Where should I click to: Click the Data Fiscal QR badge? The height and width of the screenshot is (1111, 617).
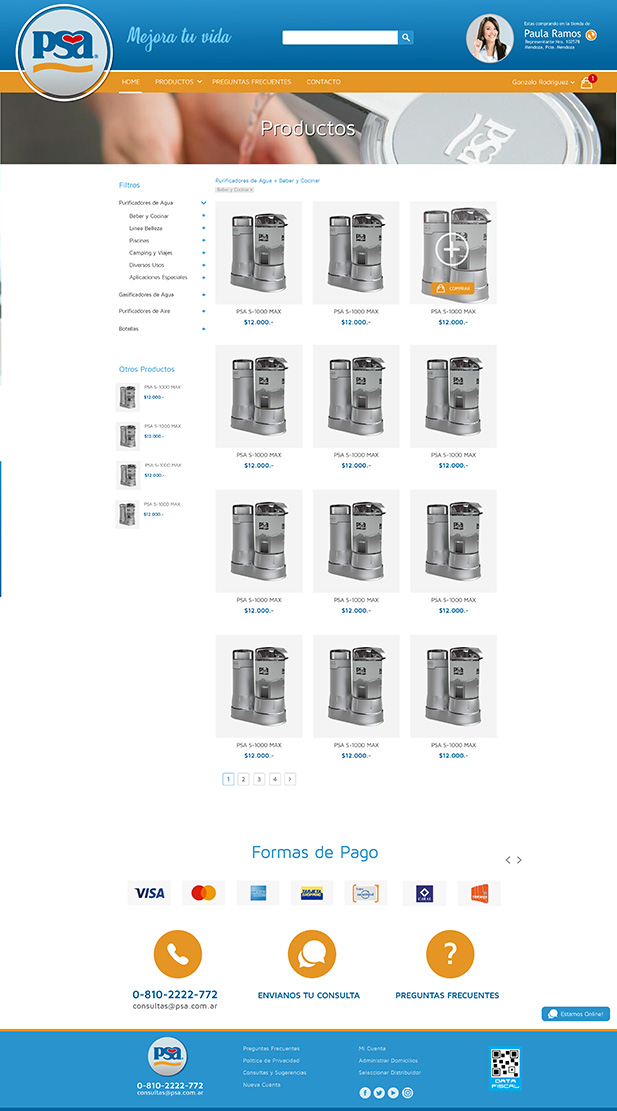click(505, 1068)
